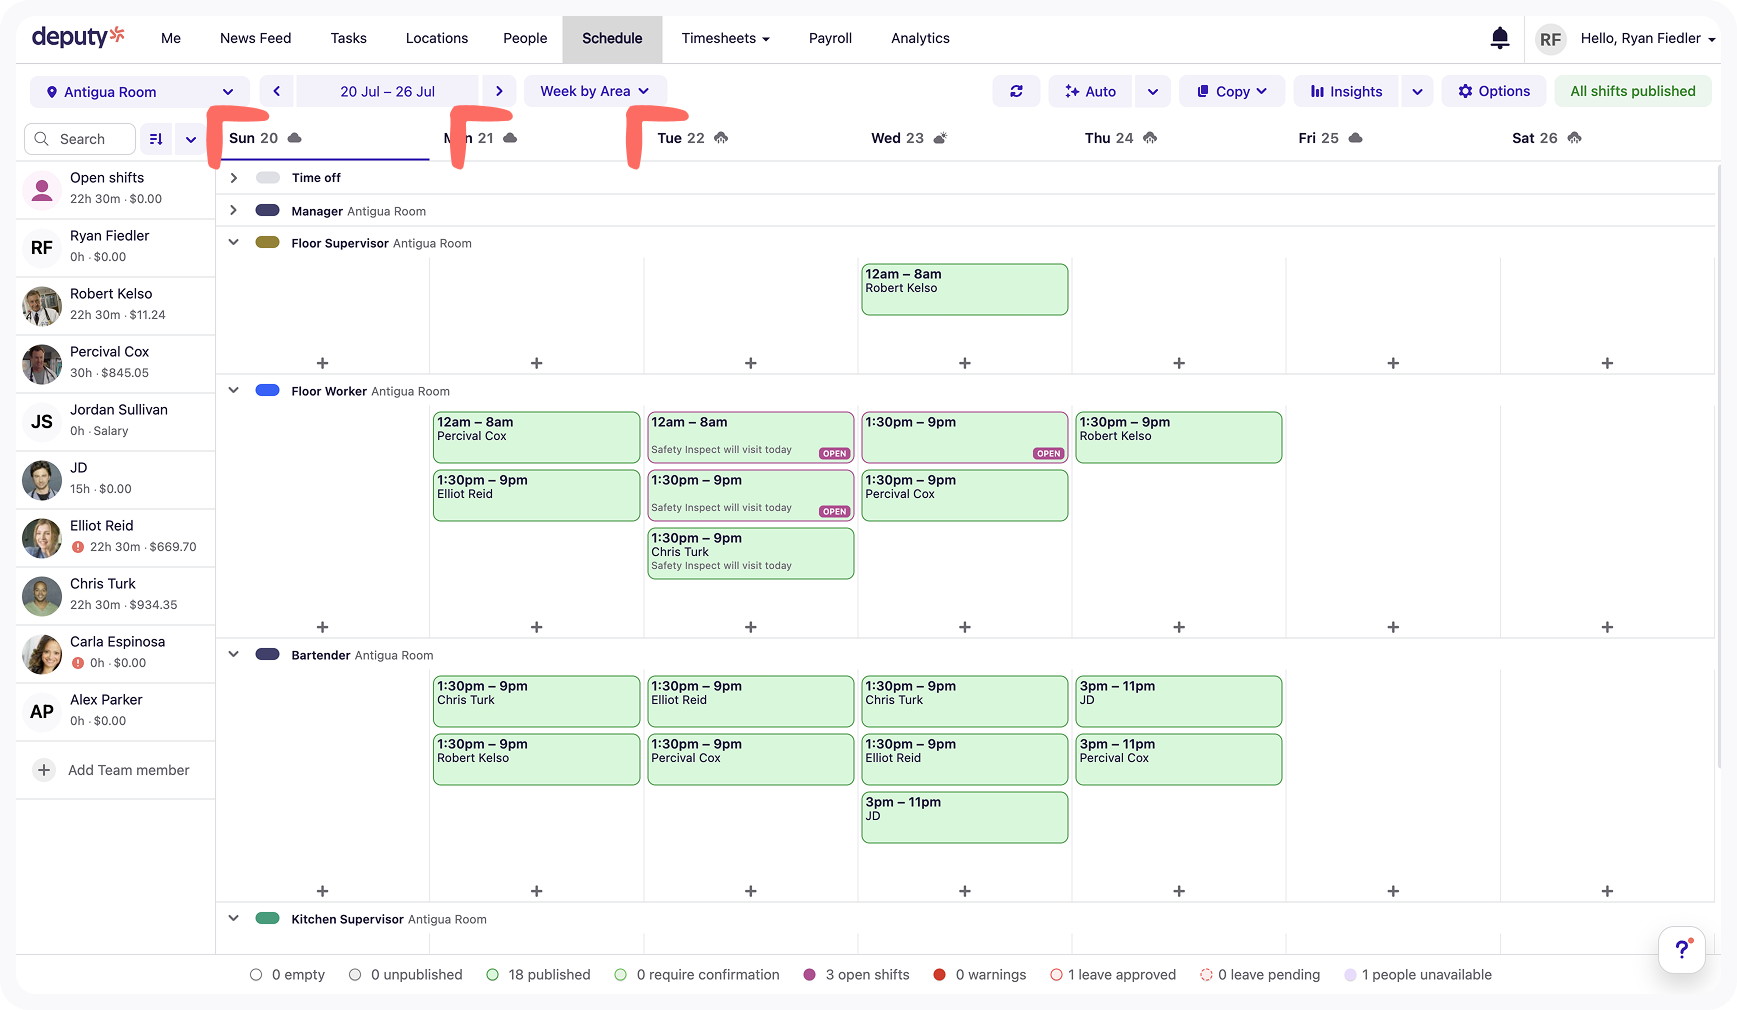The image size is (1737, 1010).
Task: Open the Timesheets menu
Action: (x=725, y=39)
